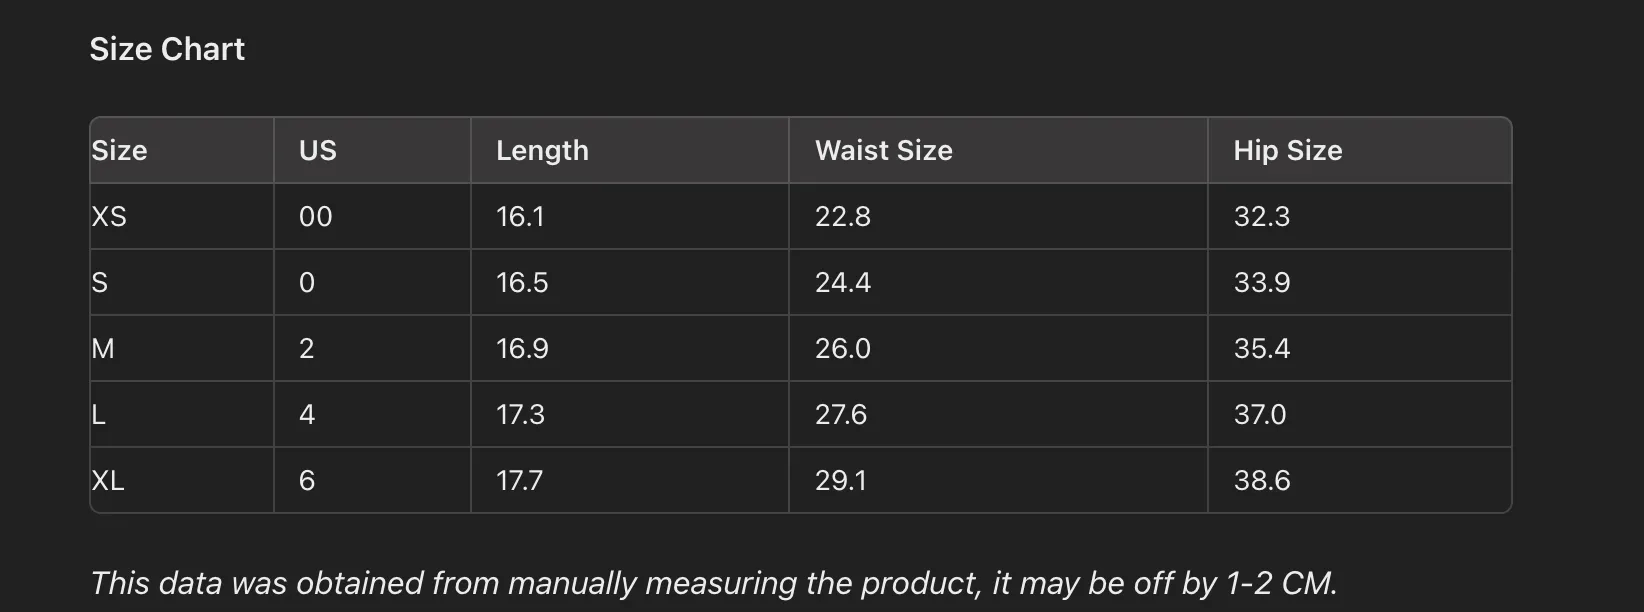Click the M size row label
This screenshot has height=612, width=1644.
(x=182, y=348)
